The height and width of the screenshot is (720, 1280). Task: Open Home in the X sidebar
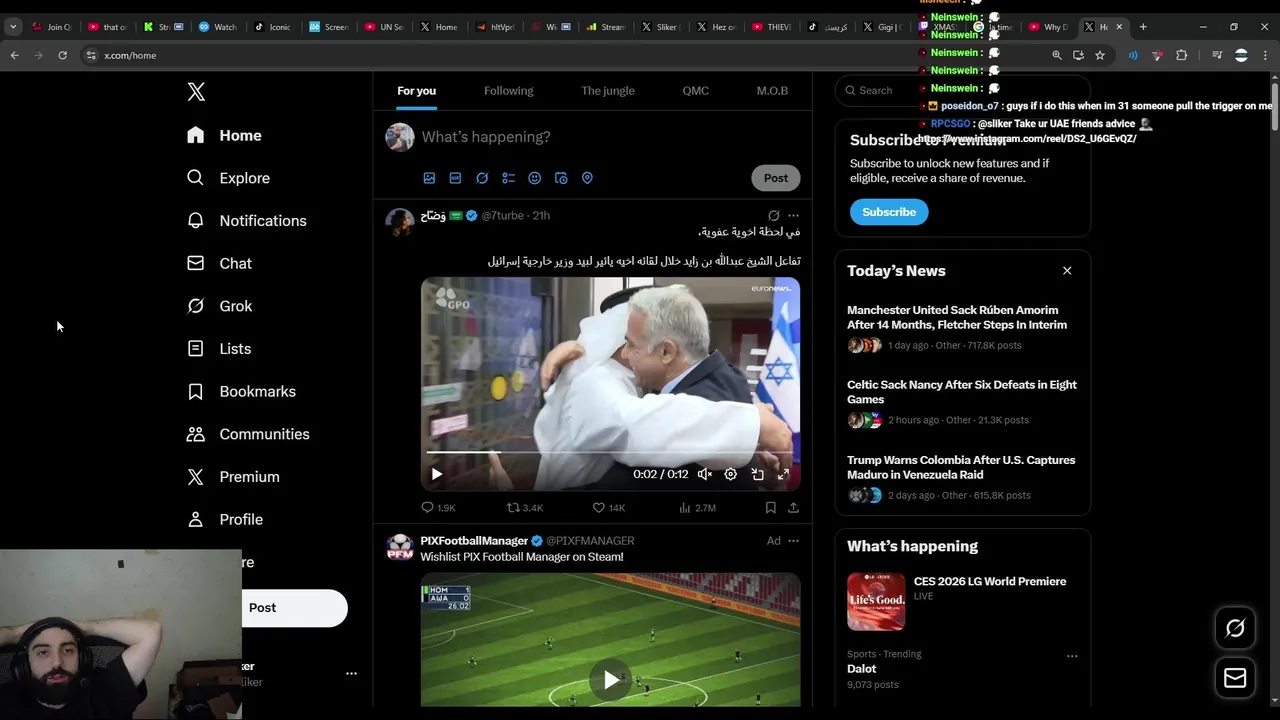224,135
